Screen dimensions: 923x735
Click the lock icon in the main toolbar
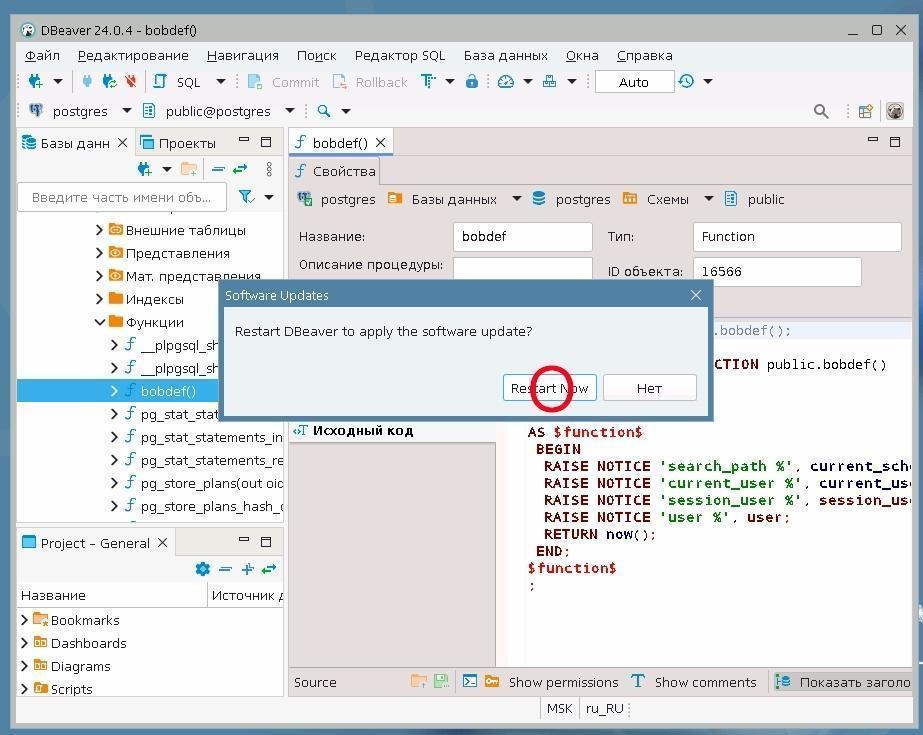coord(472,82)
